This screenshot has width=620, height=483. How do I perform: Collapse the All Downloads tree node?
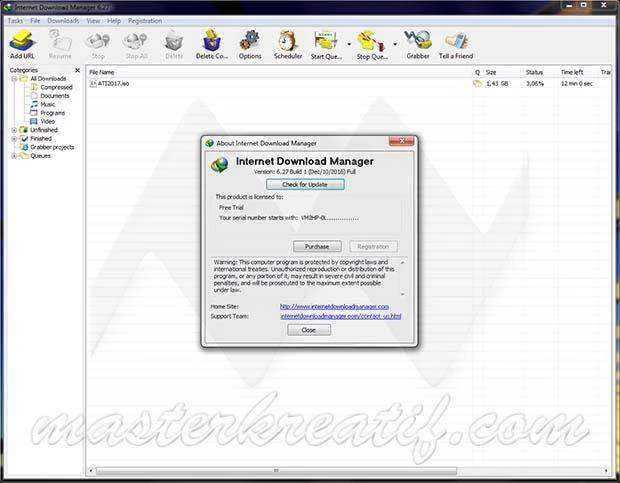tap(14, 79)
